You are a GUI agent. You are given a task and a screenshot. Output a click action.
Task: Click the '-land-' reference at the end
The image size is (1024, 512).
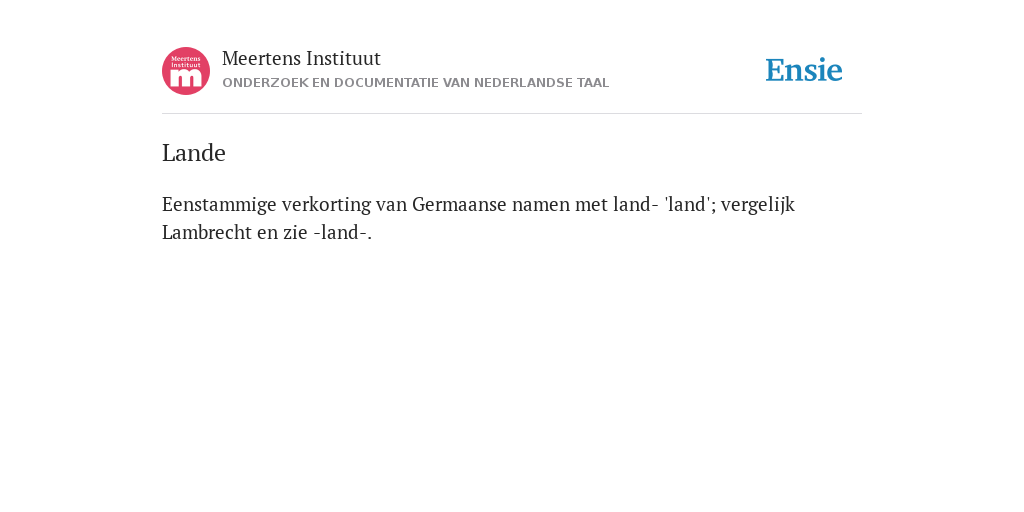342,232
